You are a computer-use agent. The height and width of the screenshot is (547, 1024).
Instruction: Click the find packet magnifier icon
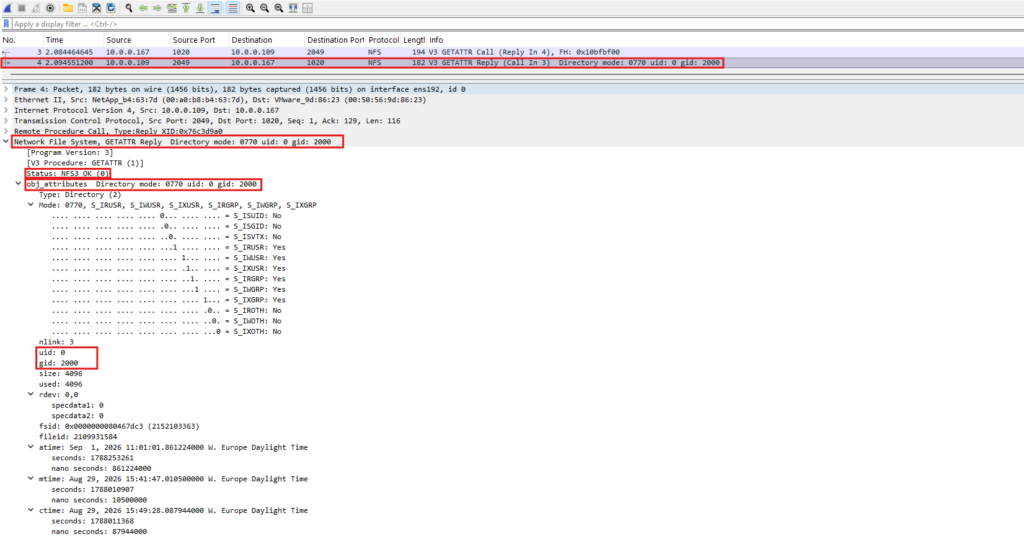[x=129, y=8]
